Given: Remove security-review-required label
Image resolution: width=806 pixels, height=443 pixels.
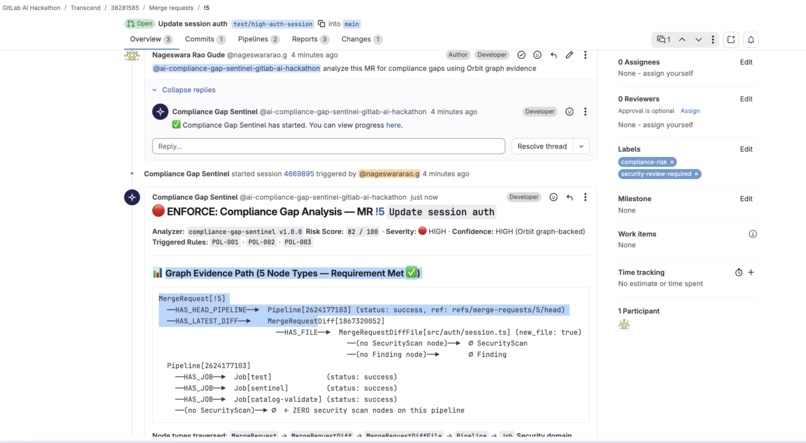Looking at the screenshot, I should tap(697, 174).
